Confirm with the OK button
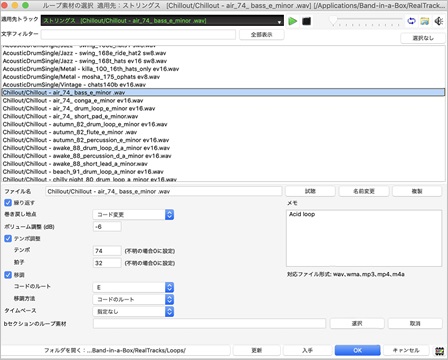Viewport: 448px width, 360px height. tap(357, 350)
